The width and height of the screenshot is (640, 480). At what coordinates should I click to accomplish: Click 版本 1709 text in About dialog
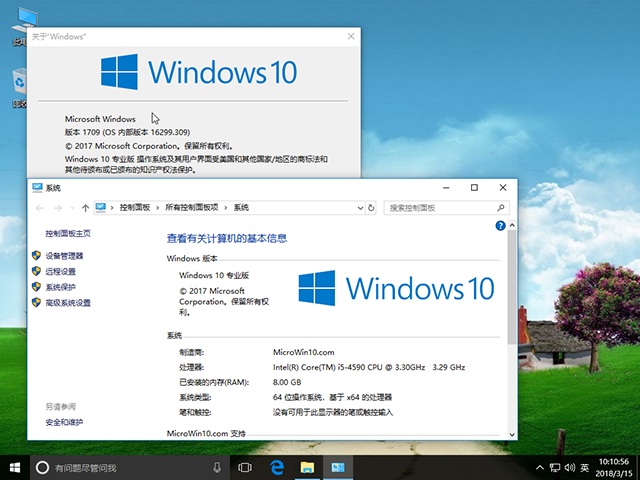coord(127,132)
